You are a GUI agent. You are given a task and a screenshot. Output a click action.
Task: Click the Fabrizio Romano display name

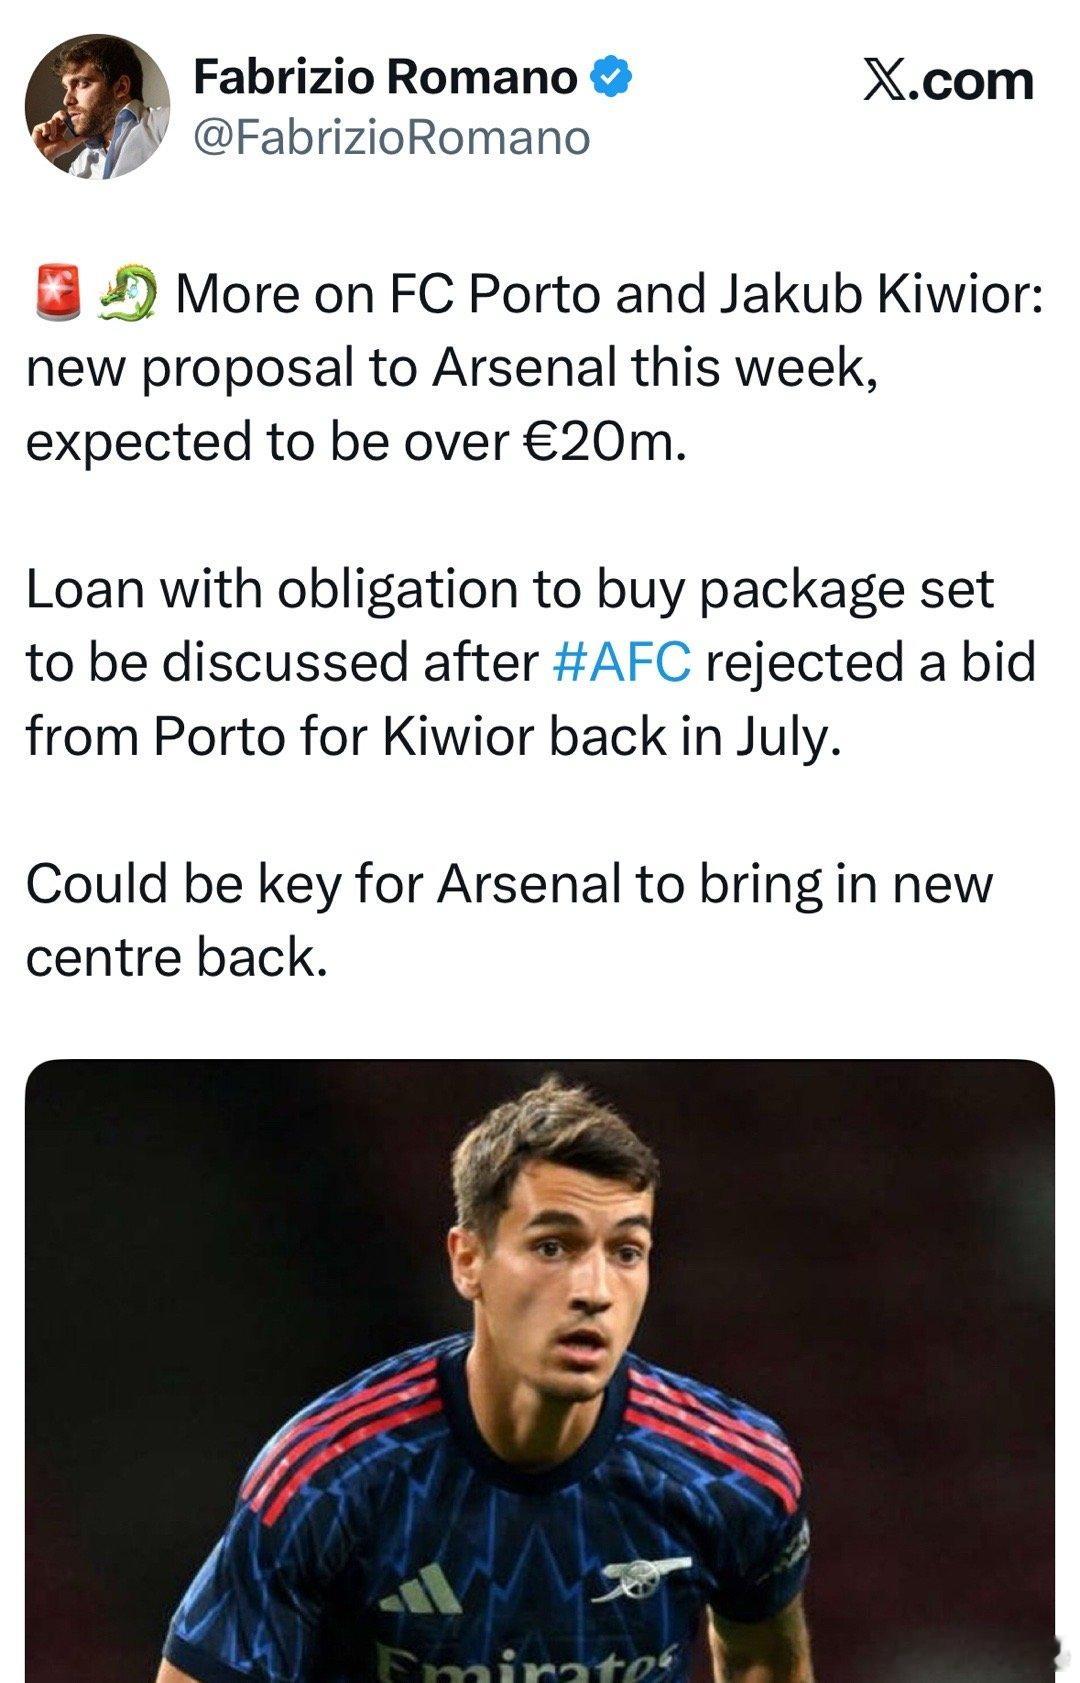[385, 77]
